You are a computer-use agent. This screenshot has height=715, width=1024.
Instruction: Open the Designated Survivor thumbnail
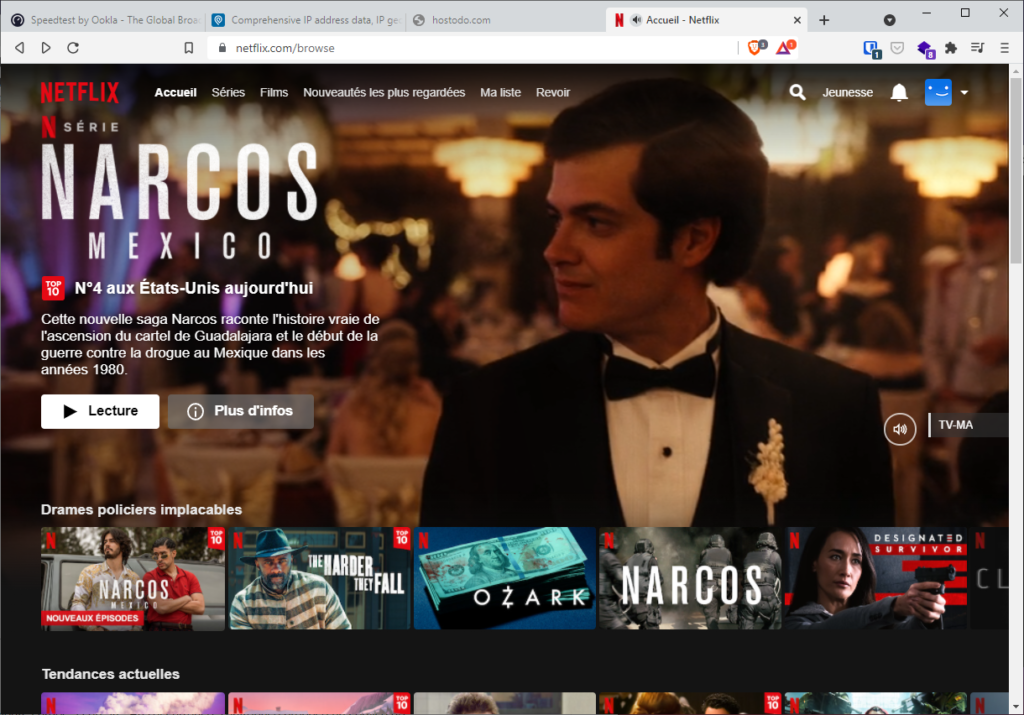(x=876, y=579)
